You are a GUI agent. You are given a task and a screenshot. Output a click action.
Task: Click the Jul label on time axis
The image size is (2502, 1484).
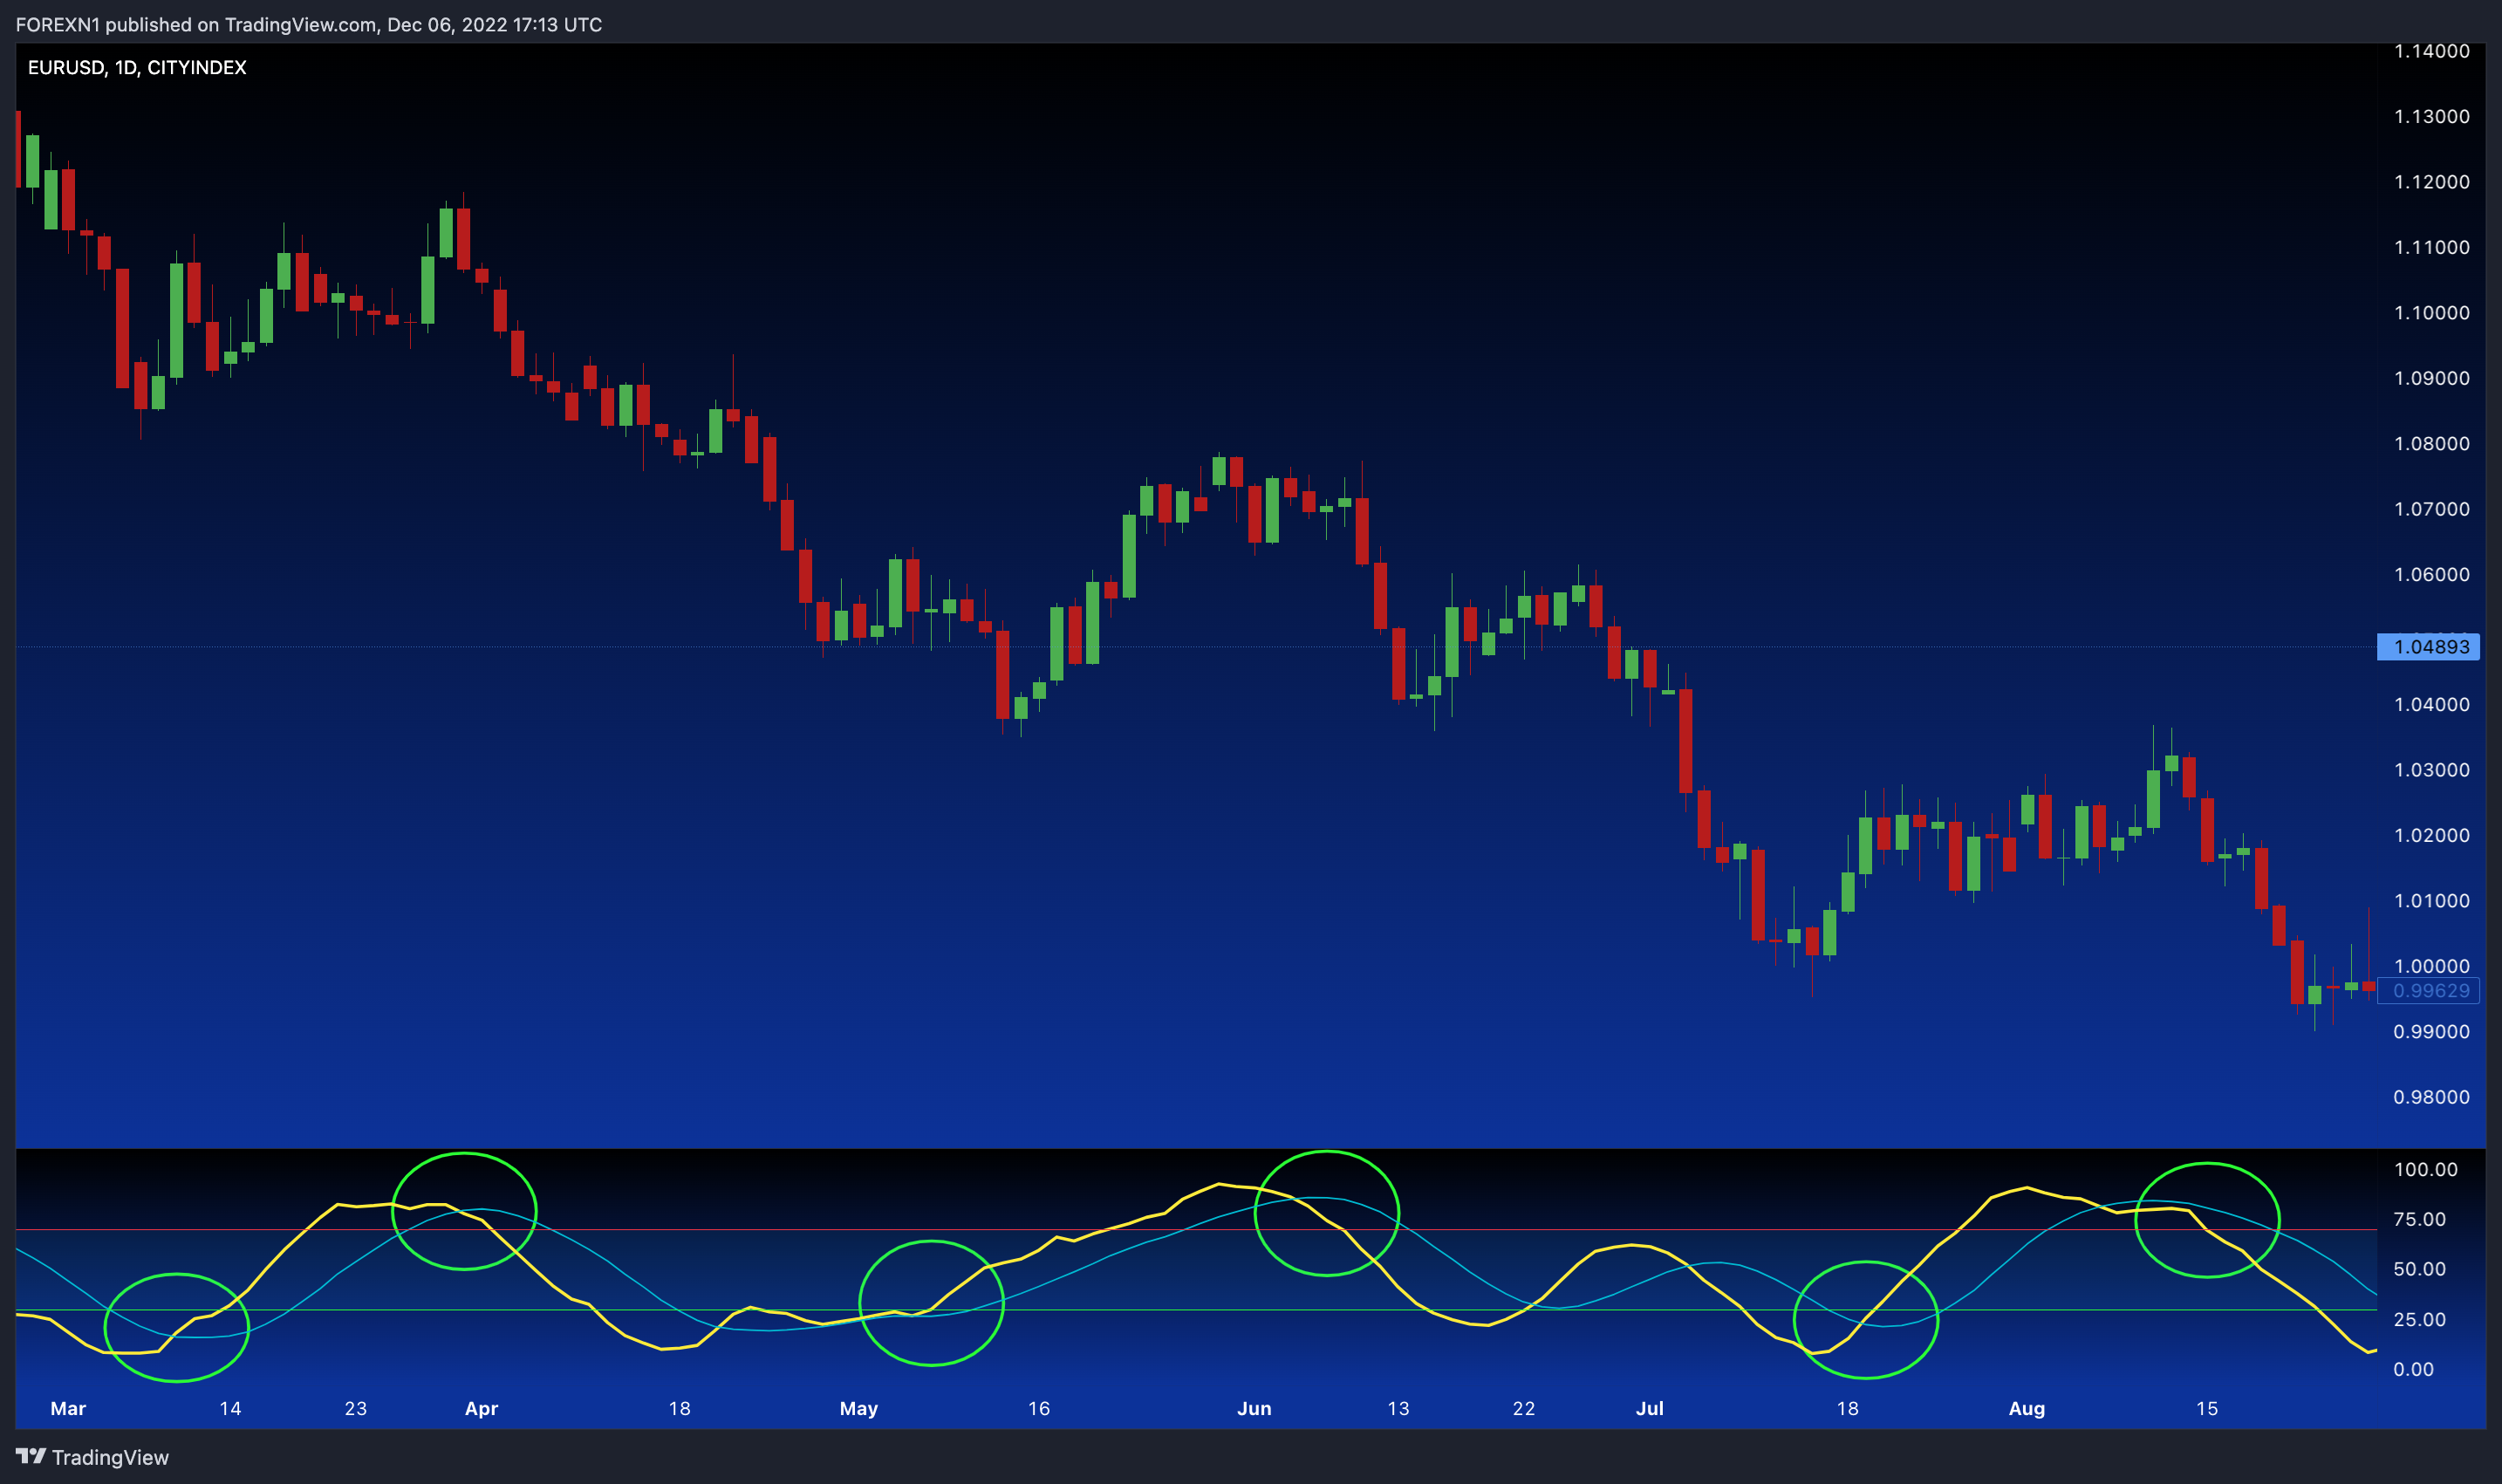(1649, 1408)
